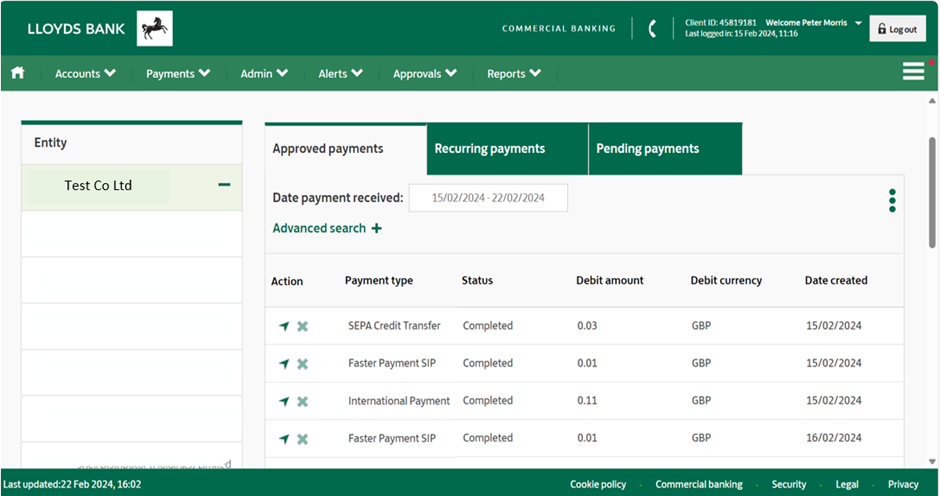Image resolution: width=940 pixels, height=496 pixels.
Task: Open the Privacy footer link
Action: point(903,484)
